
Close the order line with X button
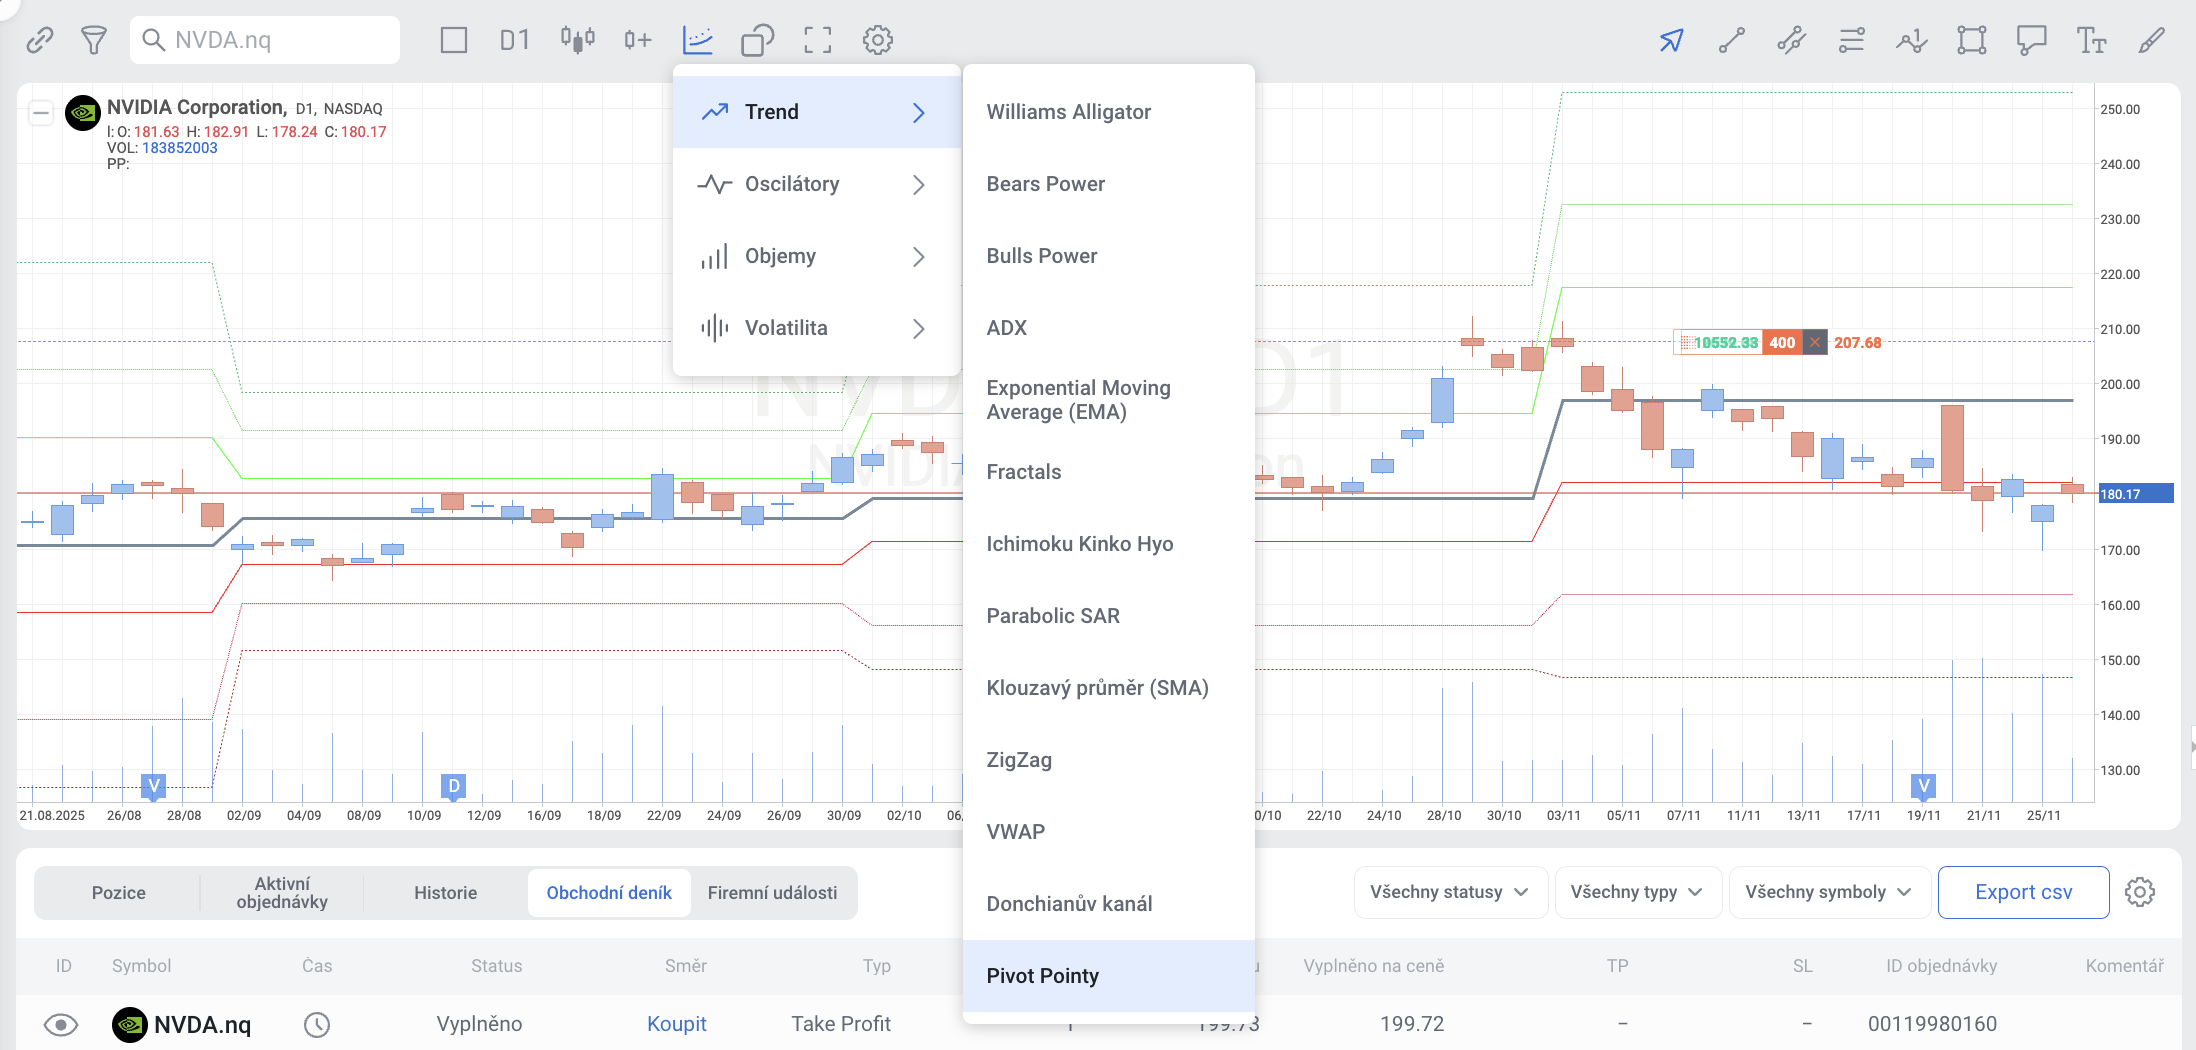pyautogui.click(x=1815, y=343)
